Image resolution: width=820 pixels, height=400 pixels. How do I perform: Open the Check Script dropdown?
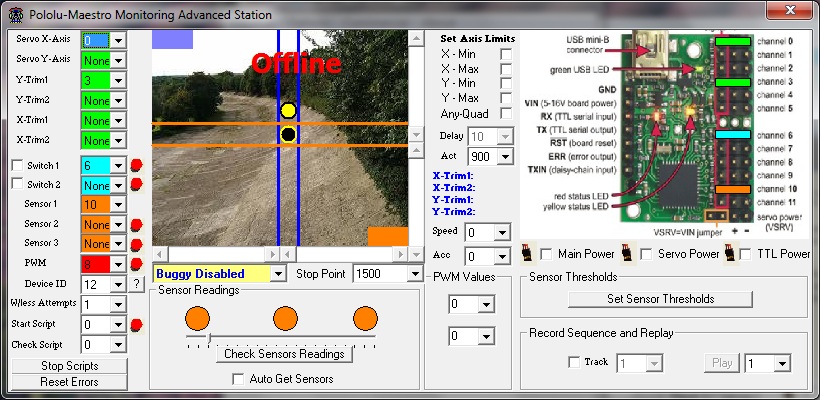coord(119,345)
